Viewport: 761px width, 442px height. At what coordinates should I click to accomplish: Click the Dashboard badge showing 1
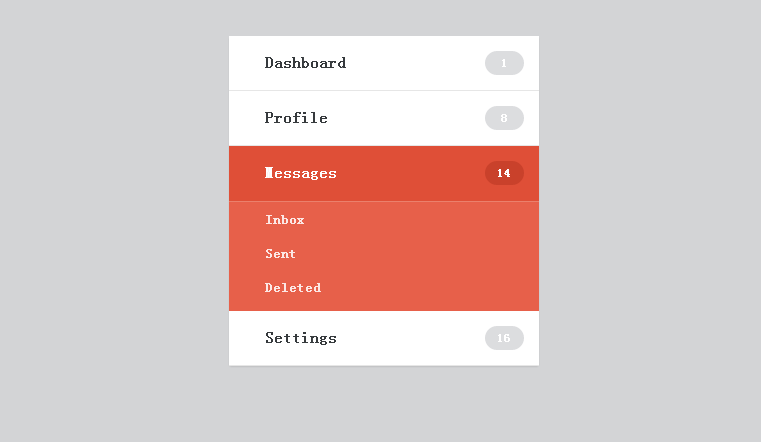[504, 63]
